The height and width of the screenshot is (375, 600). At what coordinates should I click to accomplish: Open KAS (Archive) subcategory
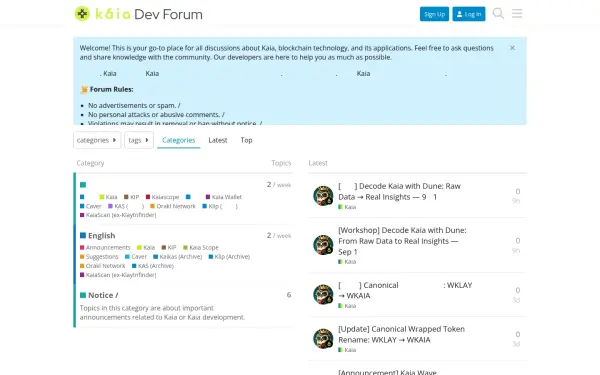coord(153,266)
